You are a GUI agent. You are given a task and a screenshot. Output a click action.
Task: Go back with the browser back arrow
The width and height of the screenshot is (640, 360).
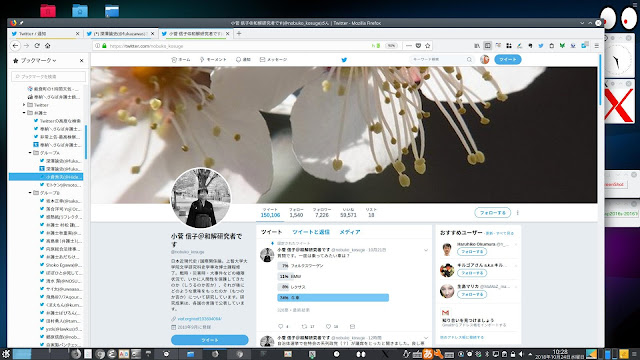coord(16,46)
